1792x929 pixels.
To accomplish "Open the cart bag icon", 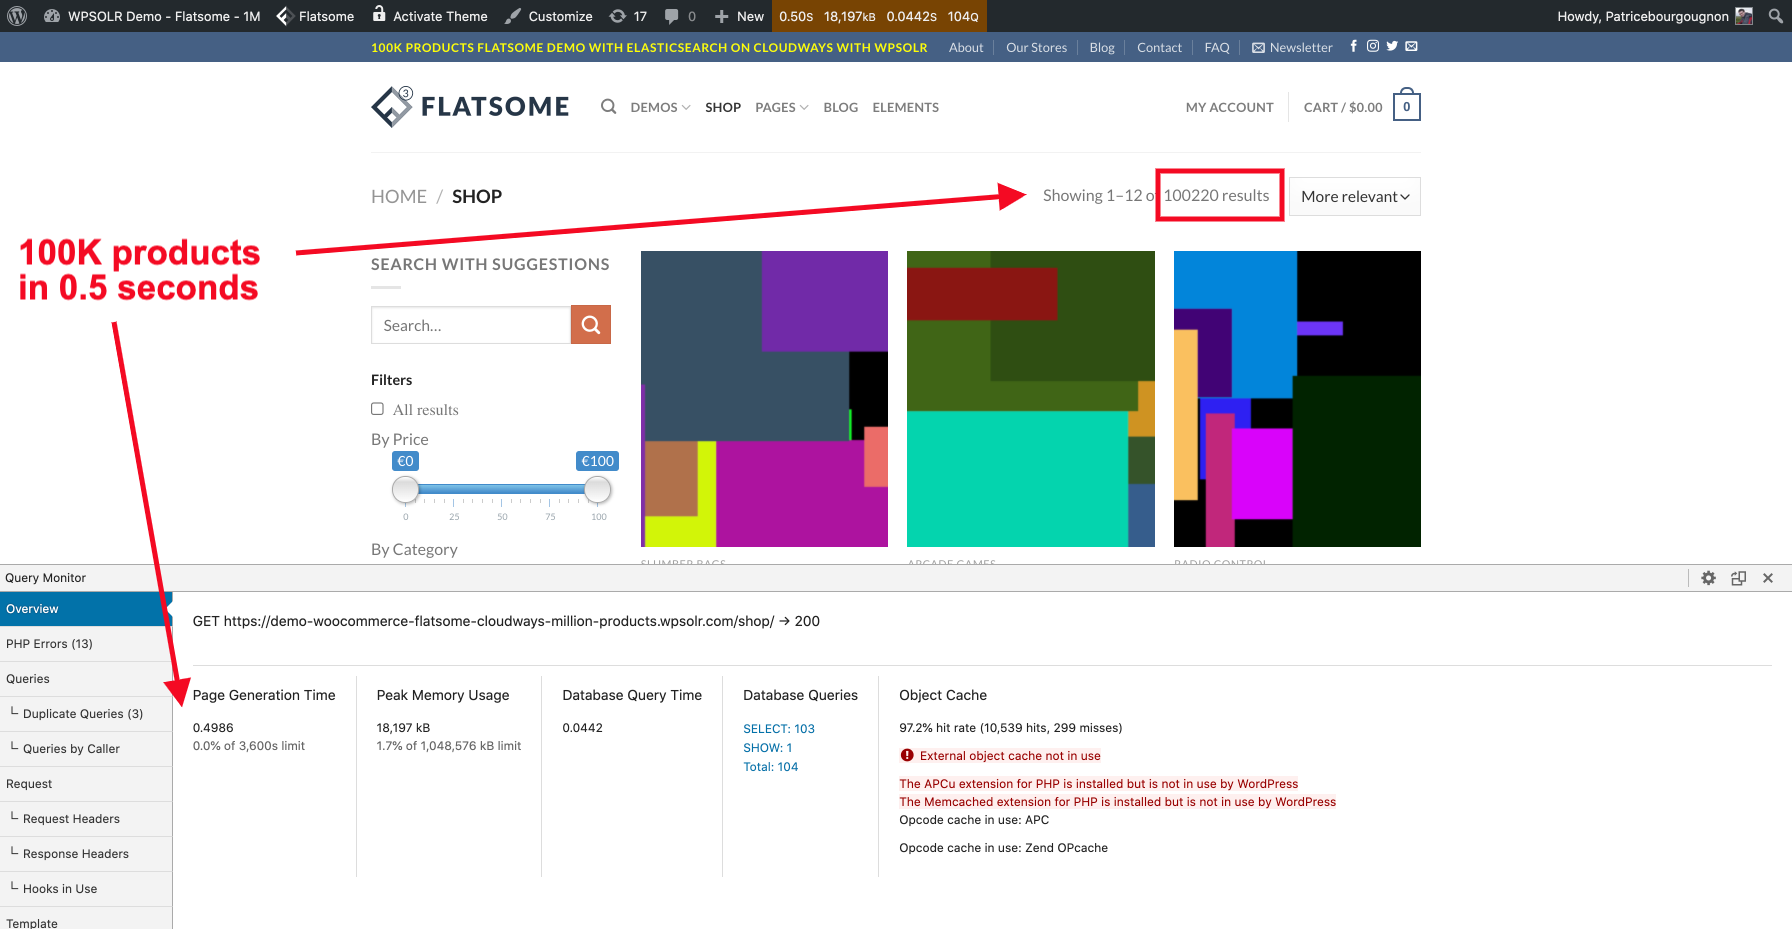I will click(x=1407, y=105).
